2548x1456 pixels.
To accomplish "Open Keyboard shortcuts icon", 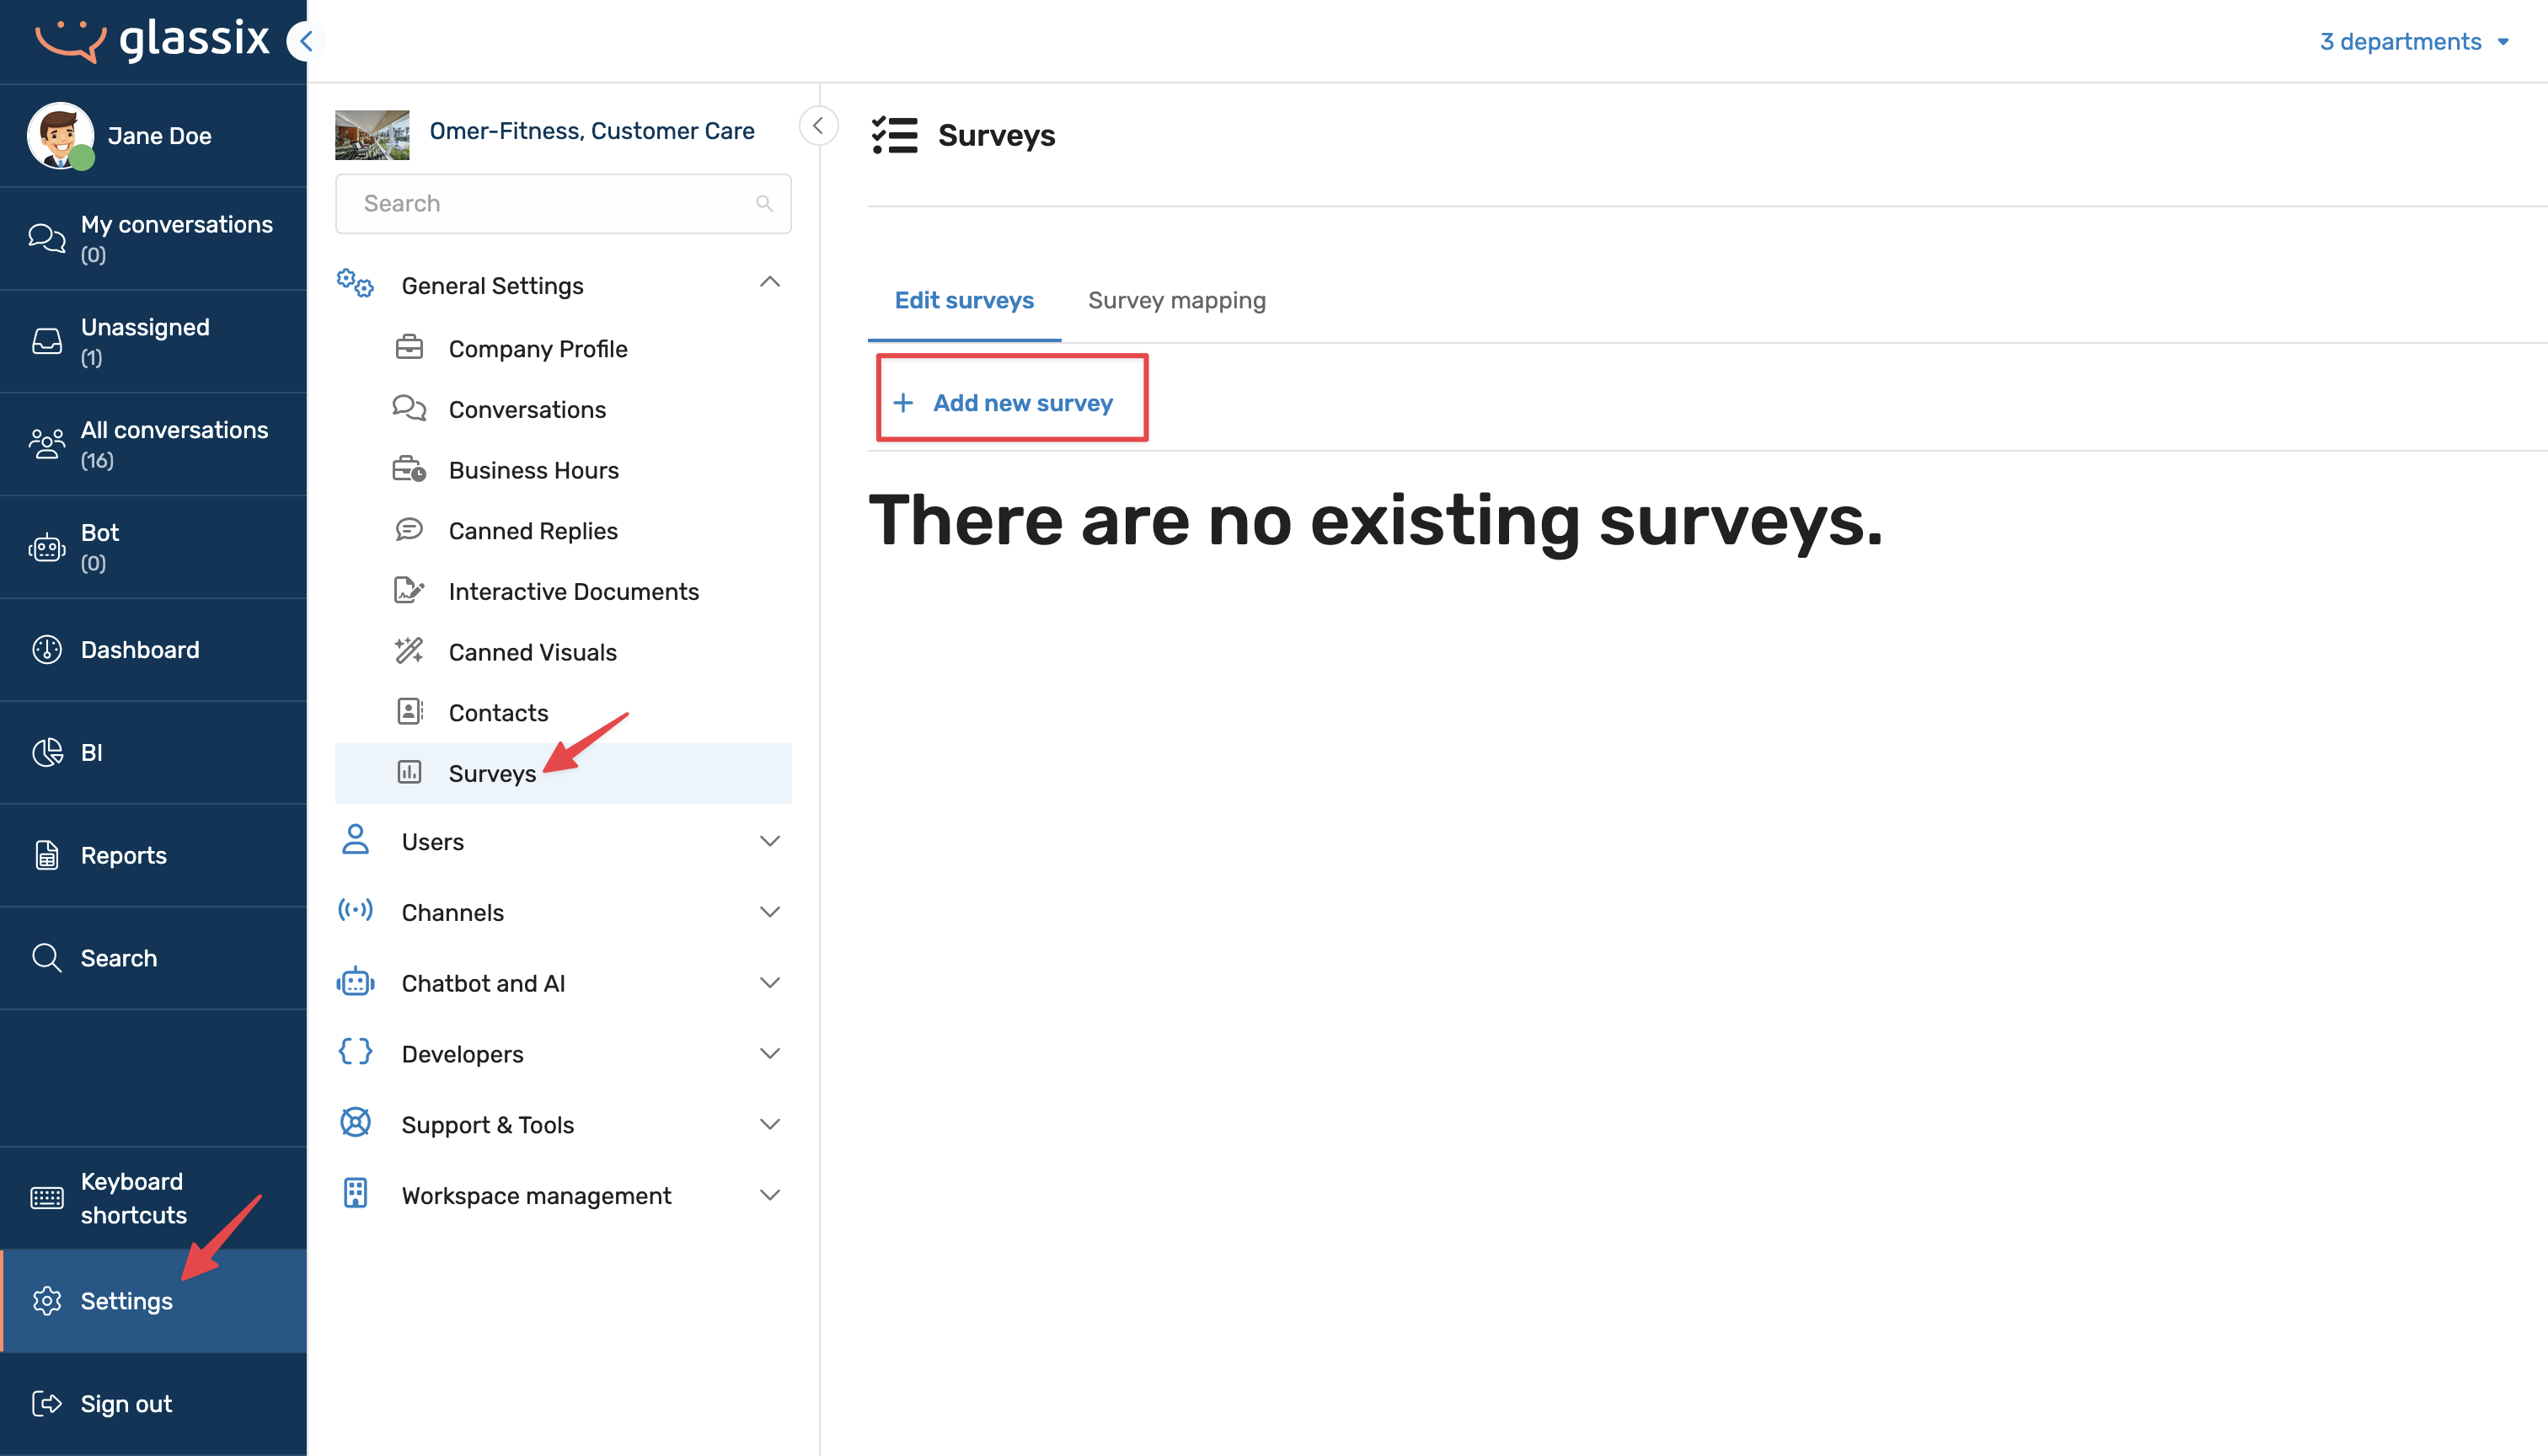I will point(47,1197).
